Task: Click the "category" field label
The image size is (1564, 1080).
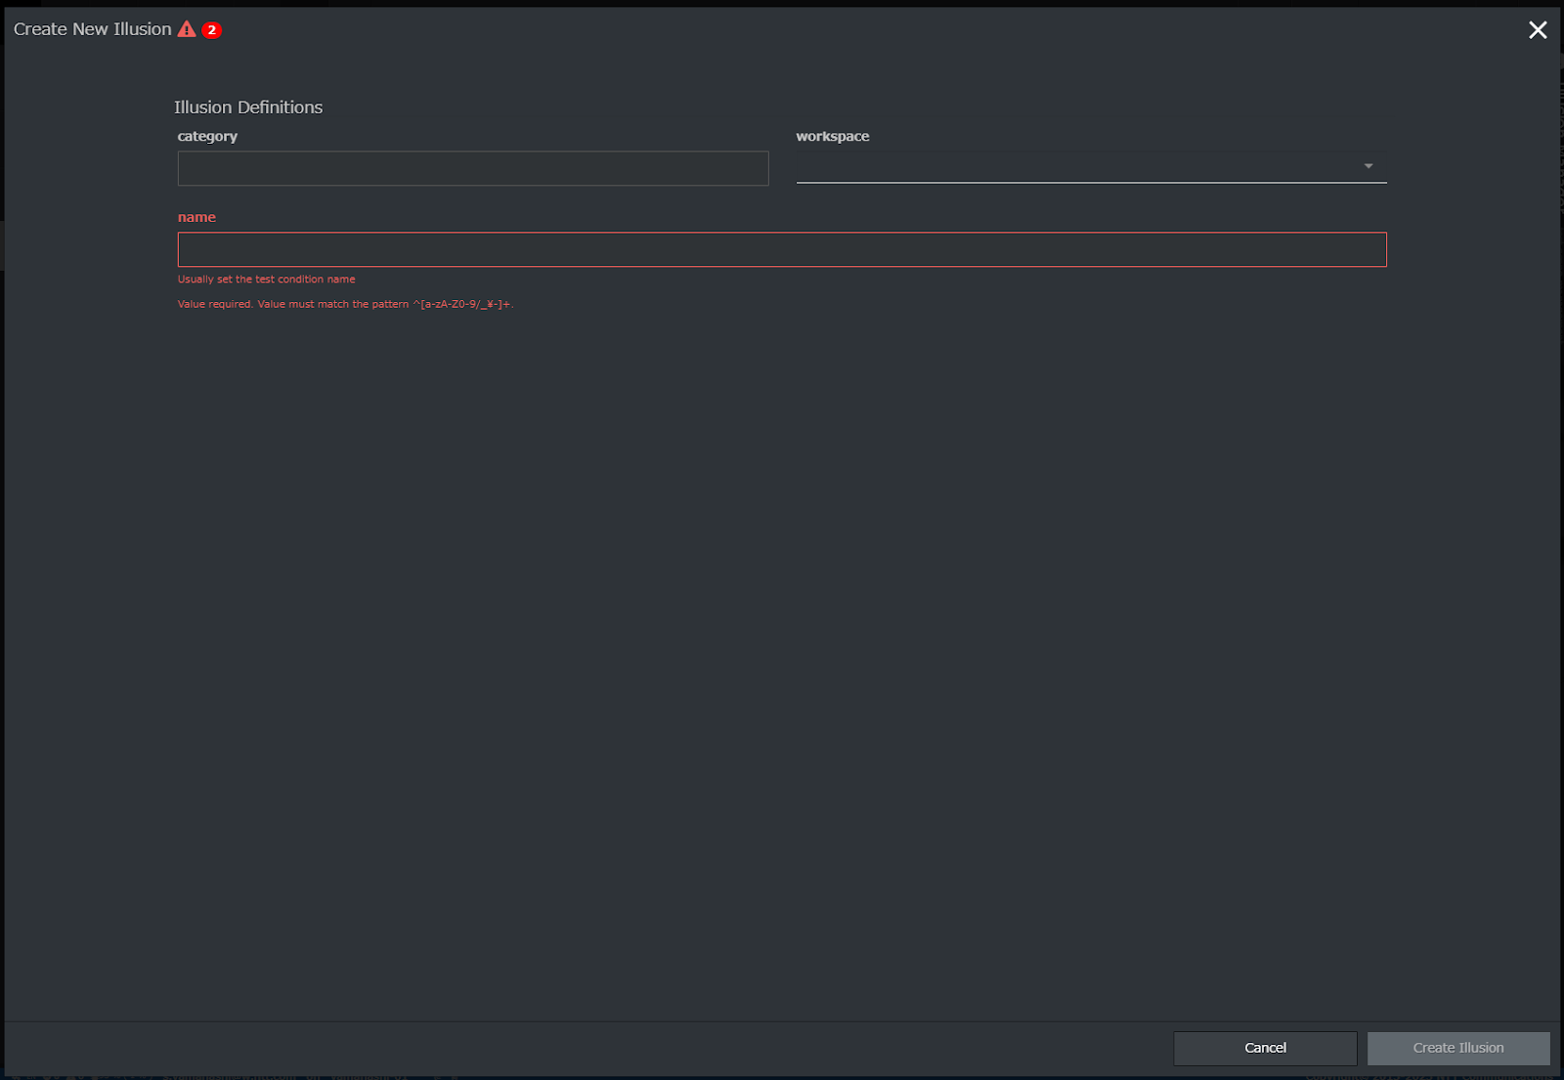Action: pos(207,136)
